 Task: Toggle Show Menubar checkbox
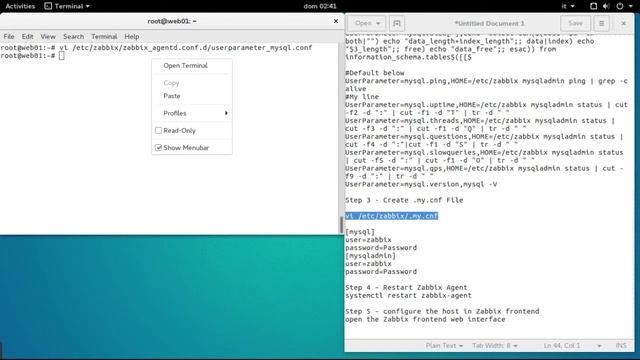point(158,147)
